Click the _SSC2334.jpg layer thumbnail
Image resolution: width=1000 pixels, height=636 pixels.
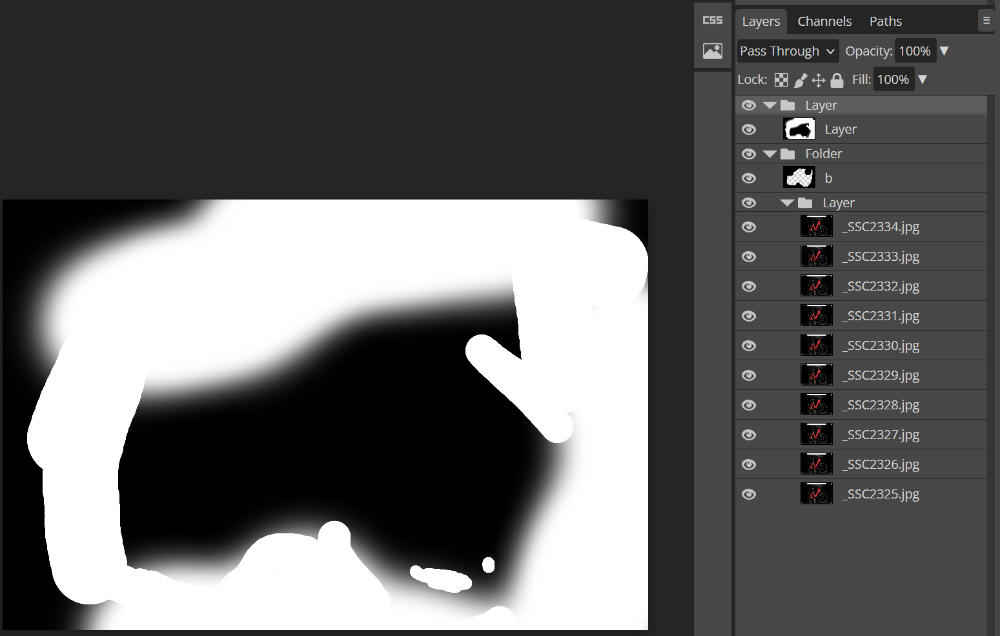pos(816,226)
